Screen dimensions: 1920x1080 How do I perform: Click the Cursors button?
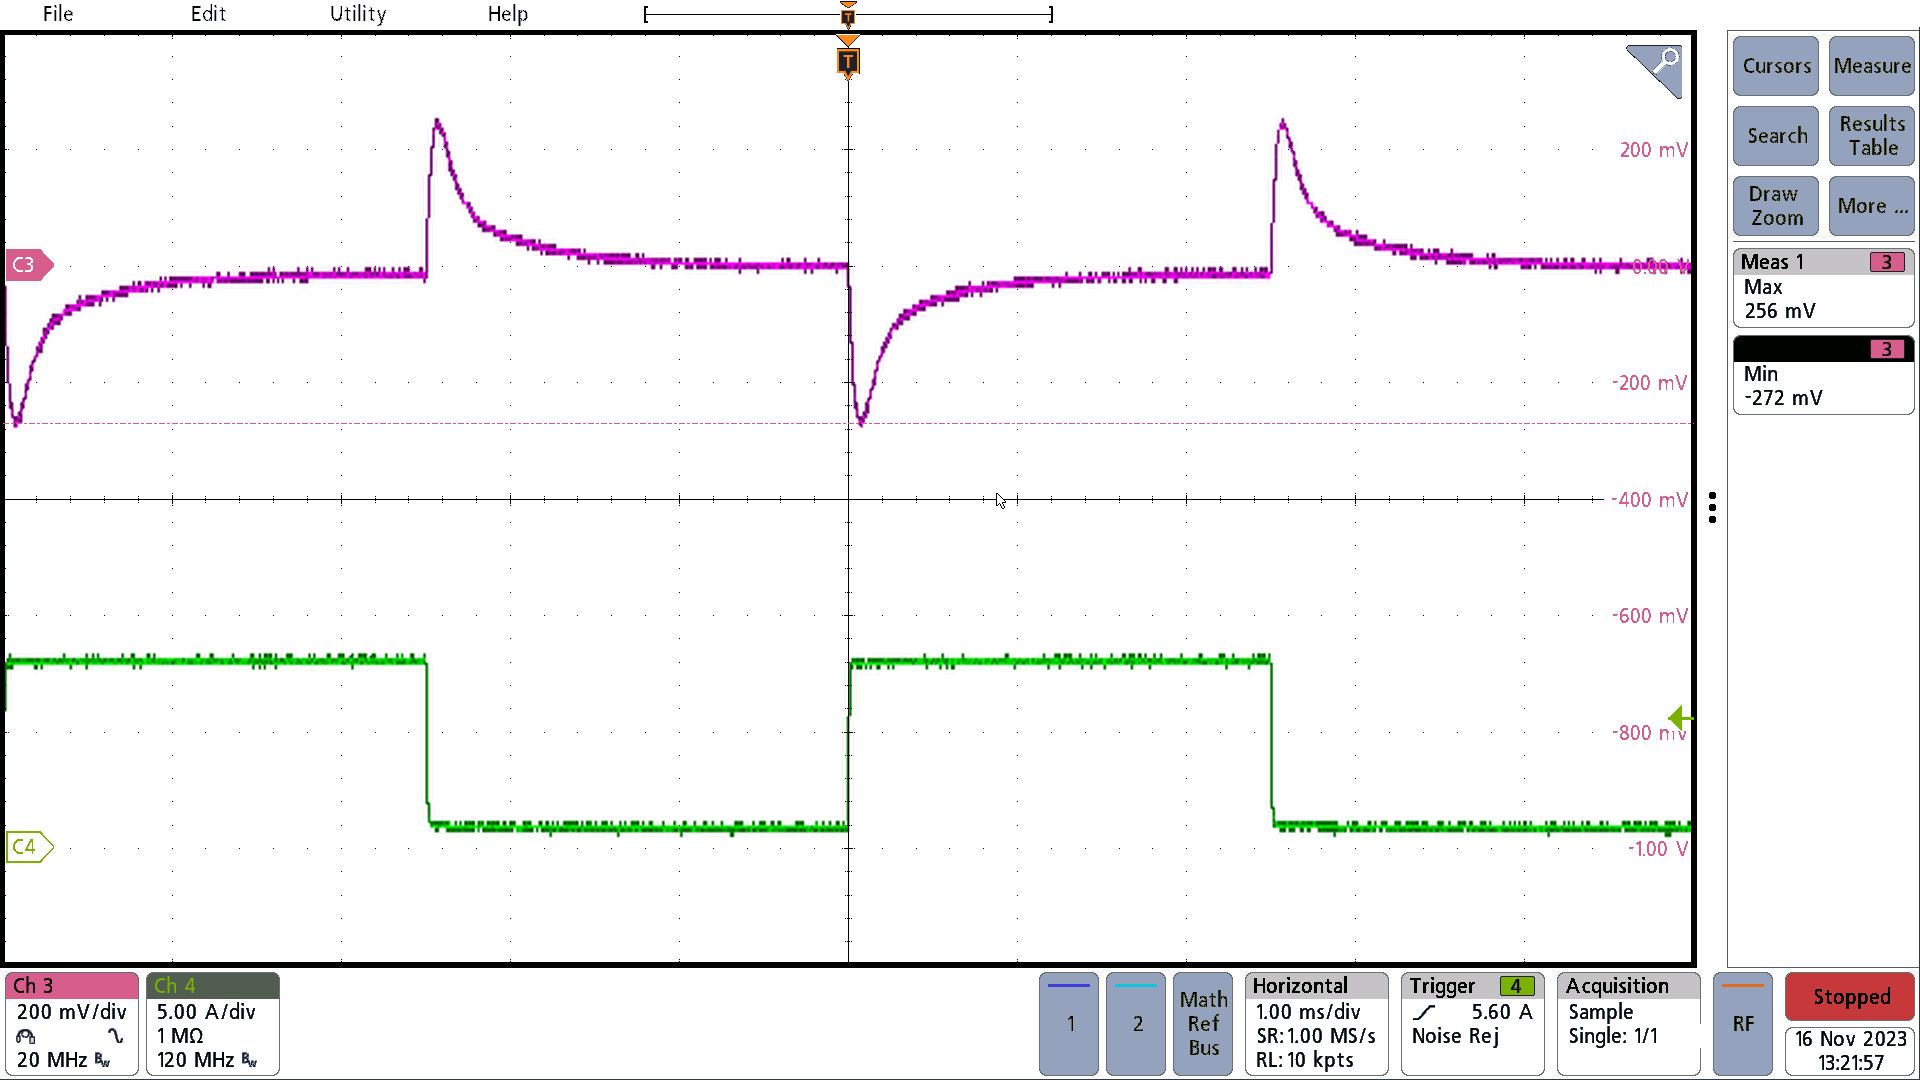pos(1776,66)
